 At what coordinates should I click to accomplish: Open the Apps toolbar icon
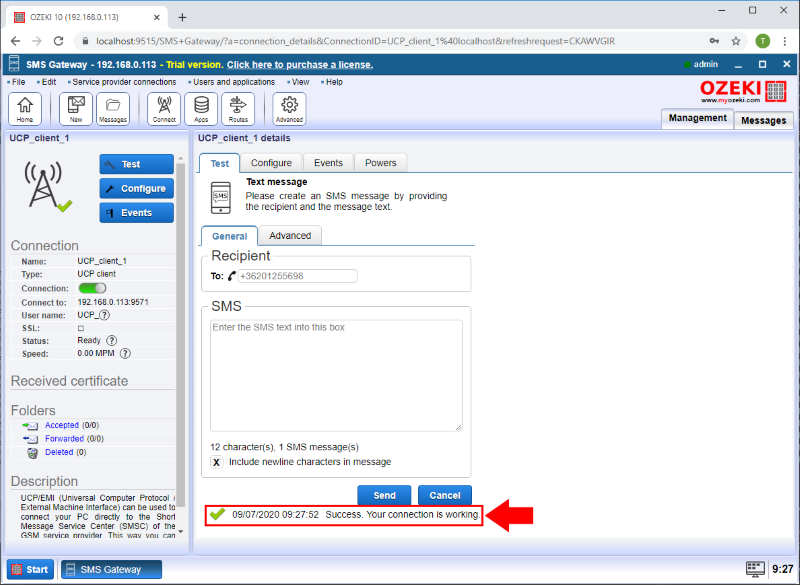pyautogui.click(x=201, y=108)
